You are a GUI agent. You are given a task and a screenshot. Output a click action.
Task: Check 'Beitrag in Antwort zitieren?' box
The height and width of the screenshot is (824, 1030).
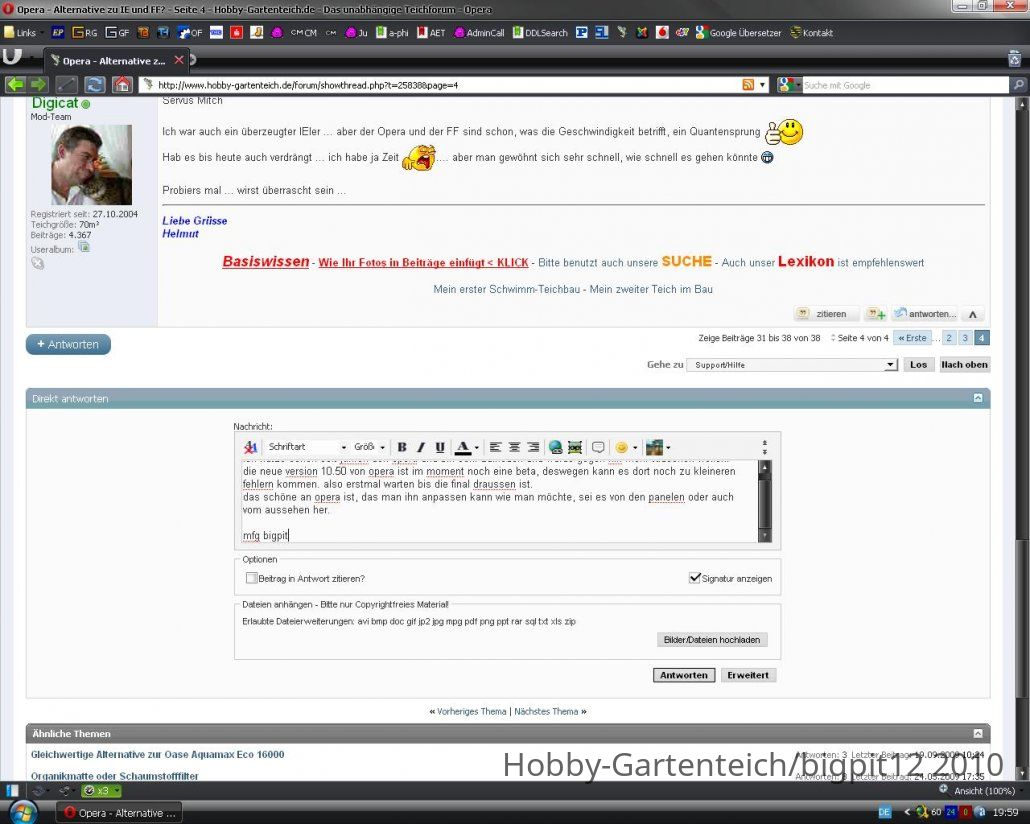(x=251, y=578)
